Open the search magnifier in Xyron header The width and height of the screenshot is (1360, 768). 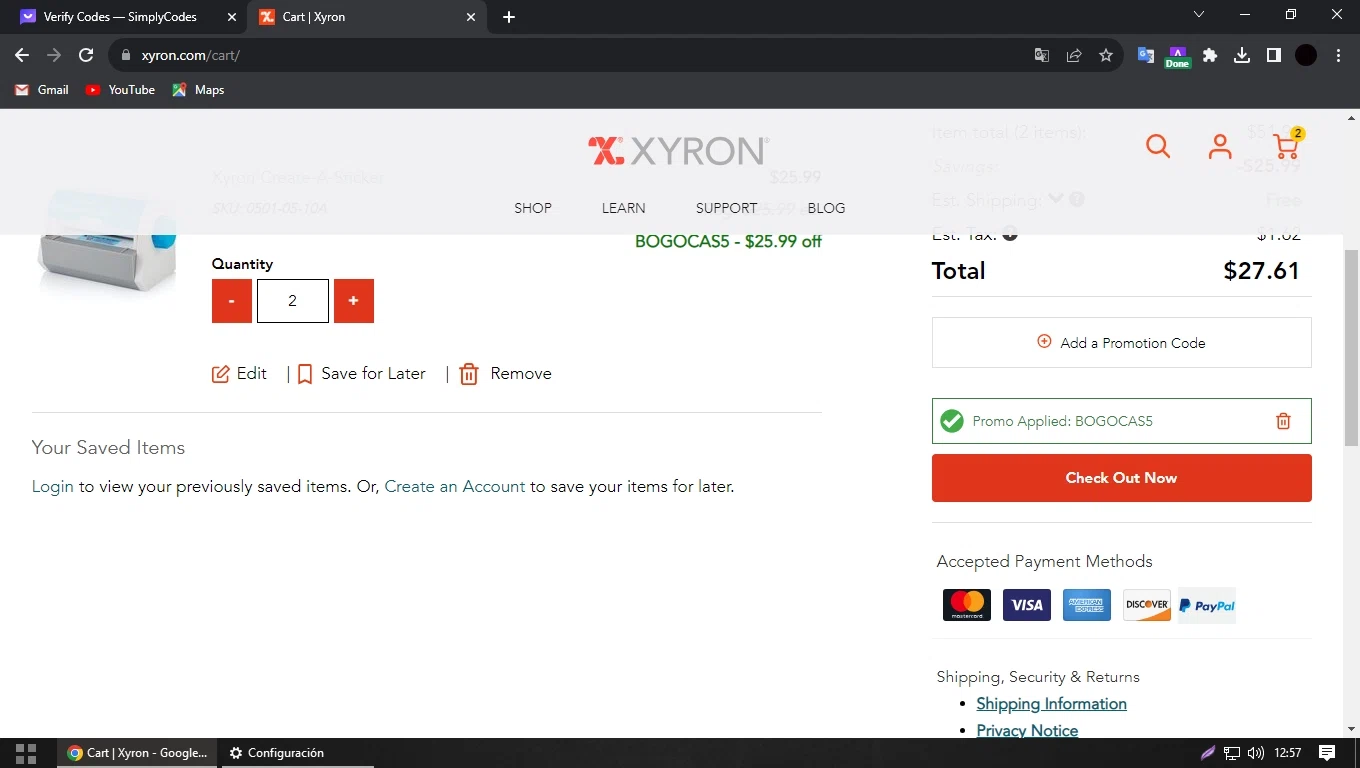coord(1158,146)
